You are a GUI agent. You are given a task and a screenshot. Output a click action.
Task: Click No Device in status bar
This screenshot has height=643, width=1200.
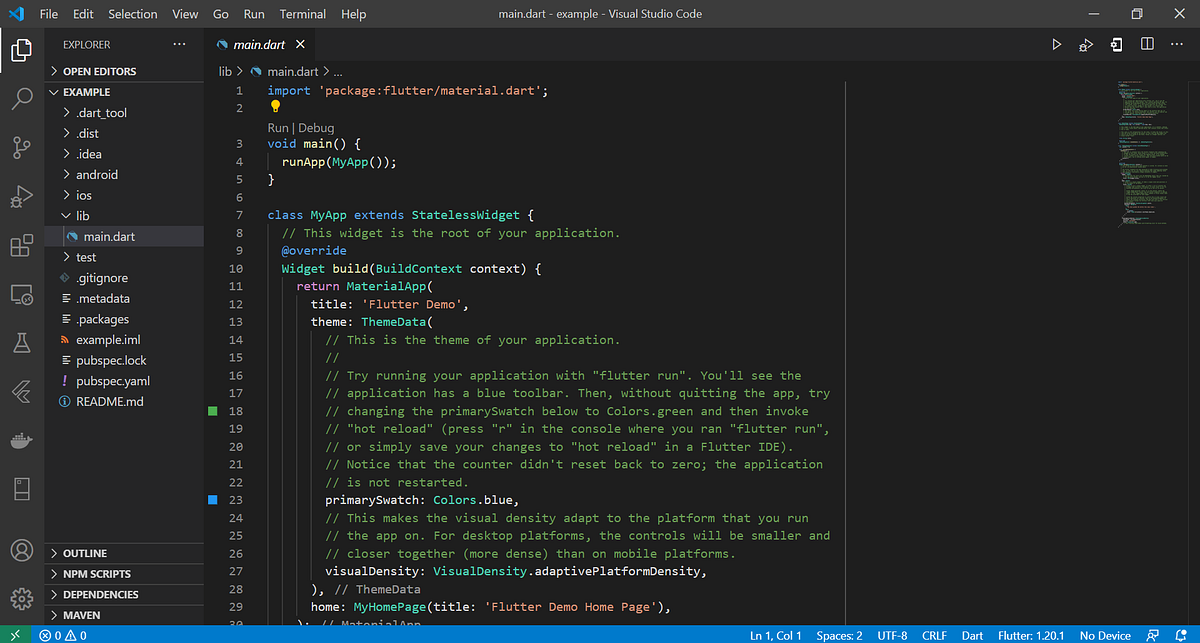click(1106, 635)
